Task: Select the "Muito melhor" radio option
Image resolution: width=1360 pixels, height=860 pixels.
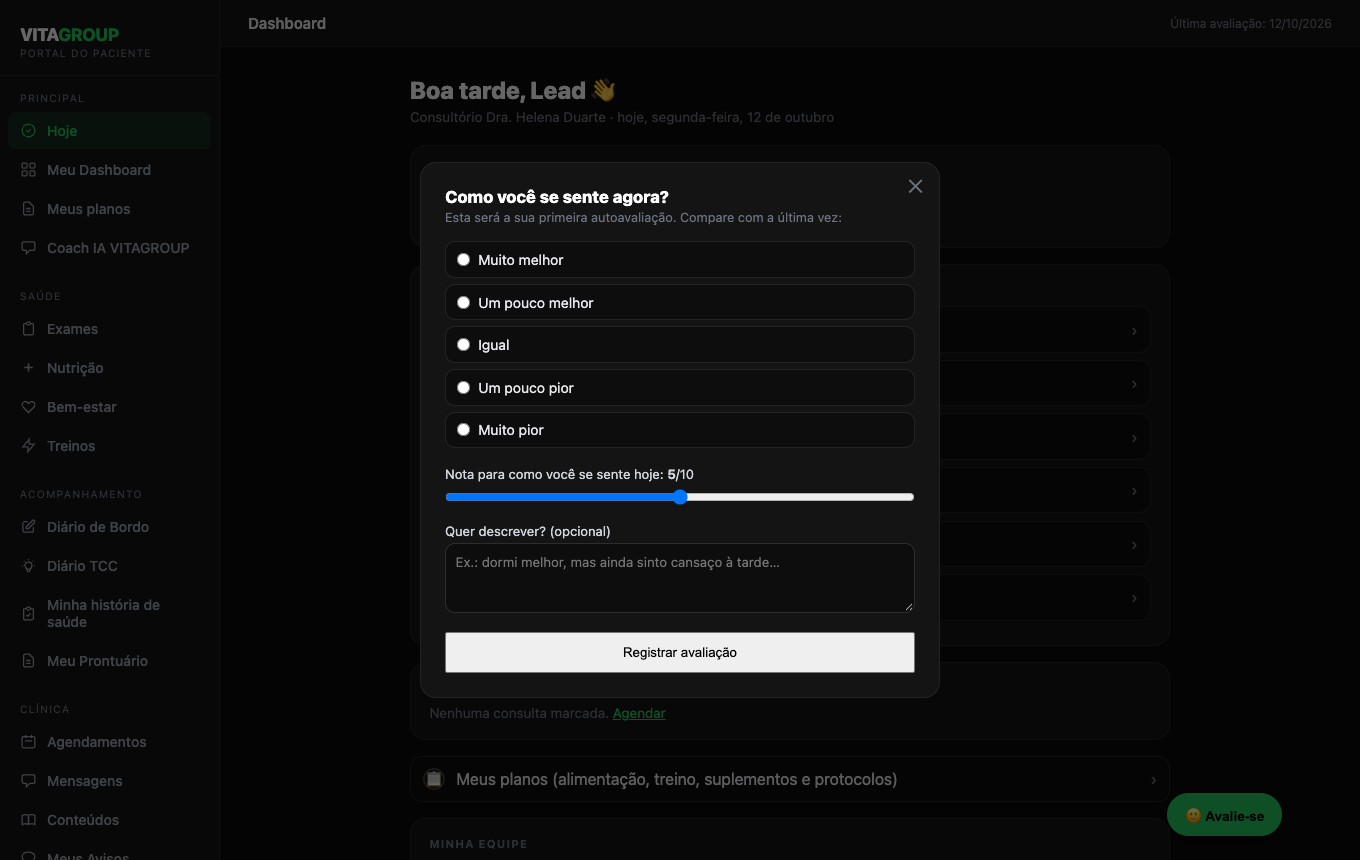Action: (x=463, y=260)
